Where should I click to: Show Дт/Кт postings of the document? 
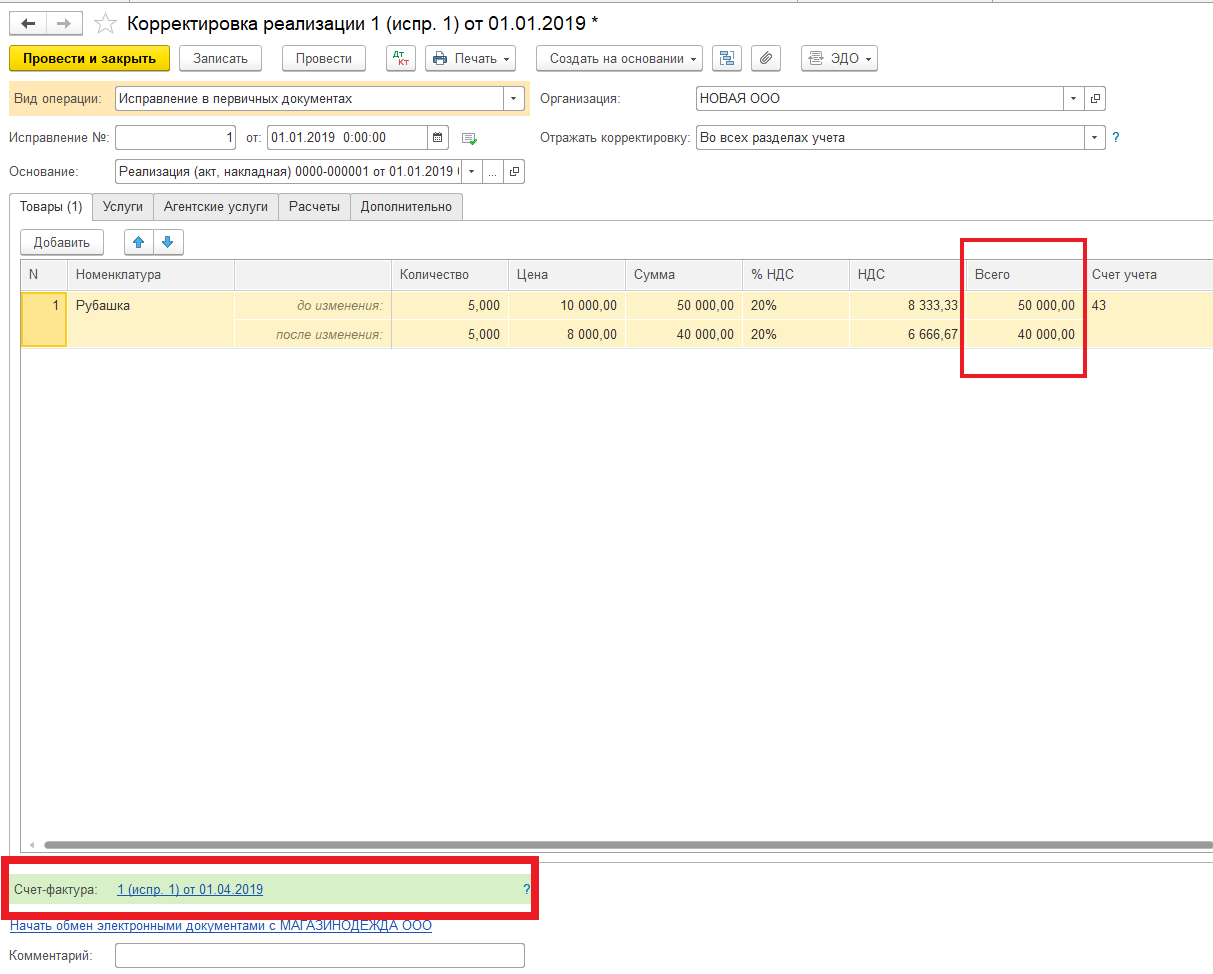pos(401,59)
